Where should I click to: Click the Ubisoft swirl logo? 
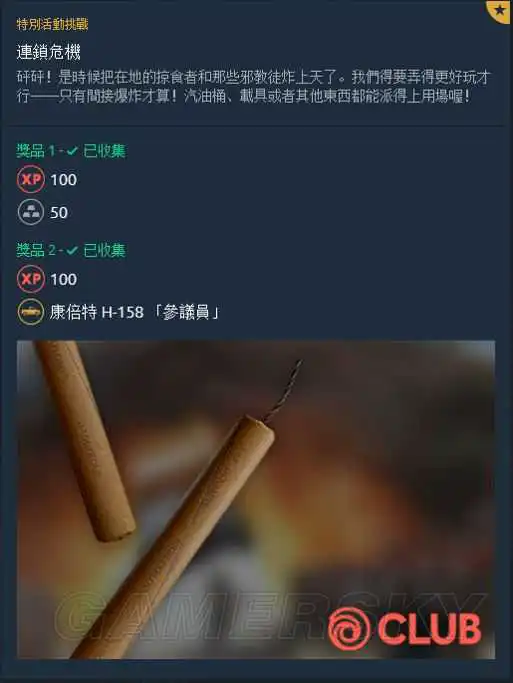[350, 629]
